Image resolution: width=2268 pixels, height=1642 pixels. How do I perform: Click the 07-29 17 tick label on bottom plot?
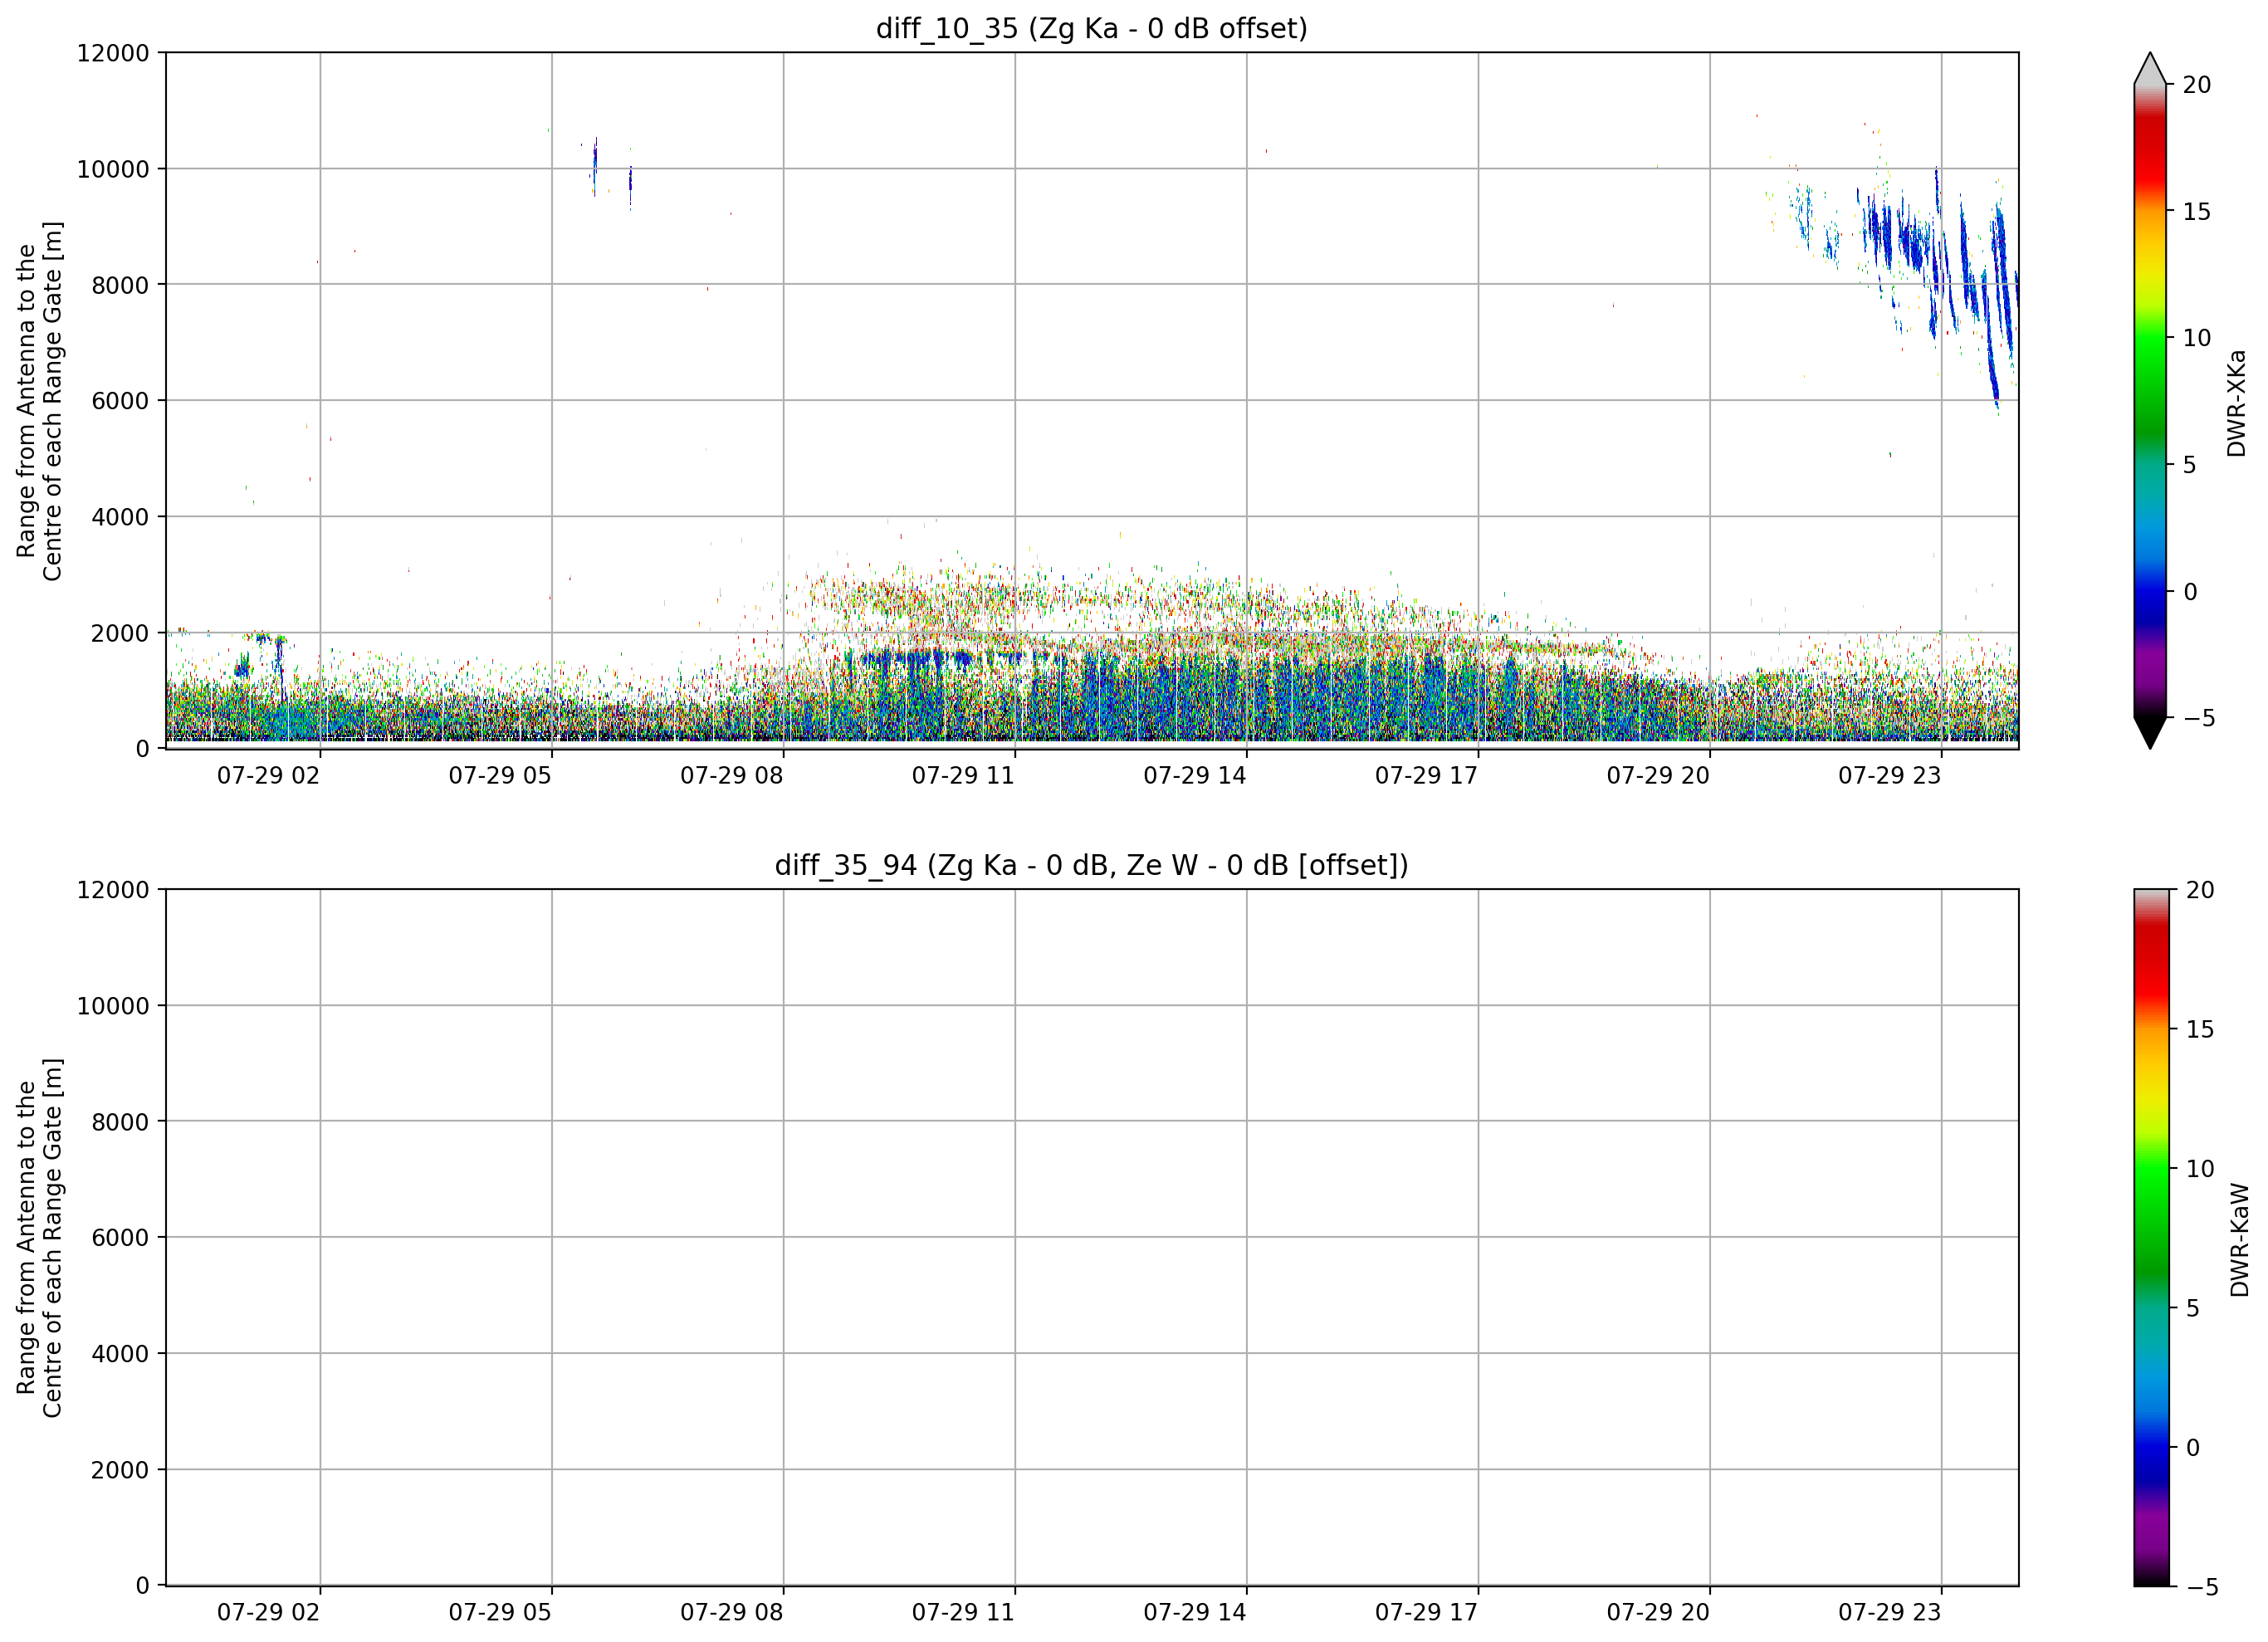click(1426, 1612)
